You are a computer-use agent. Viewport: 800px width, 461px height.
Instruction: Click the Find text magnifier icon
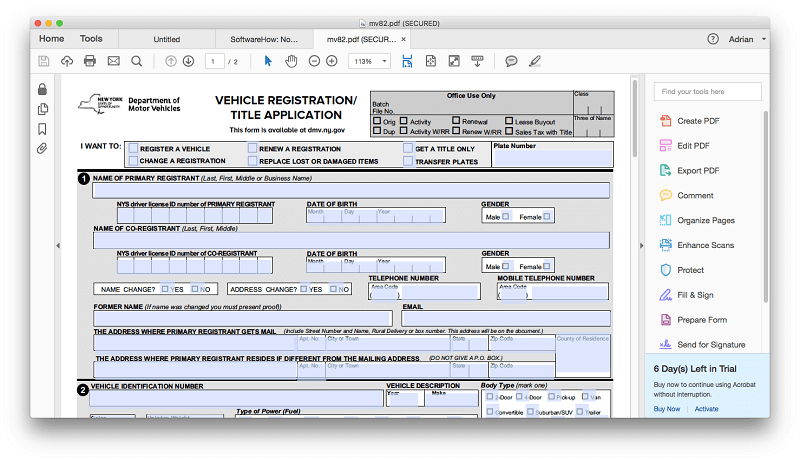tap(136, 61)
